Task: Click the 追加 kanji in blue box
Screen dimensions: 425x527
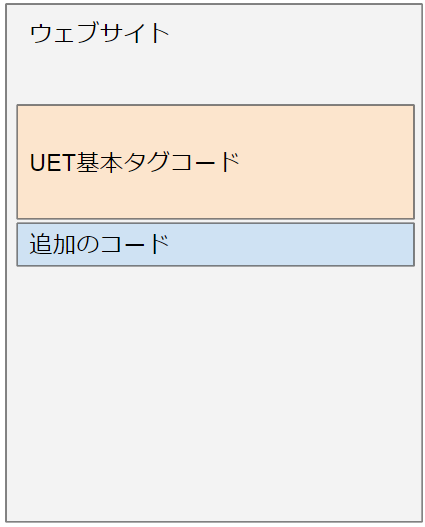Action: coord(52,244)
